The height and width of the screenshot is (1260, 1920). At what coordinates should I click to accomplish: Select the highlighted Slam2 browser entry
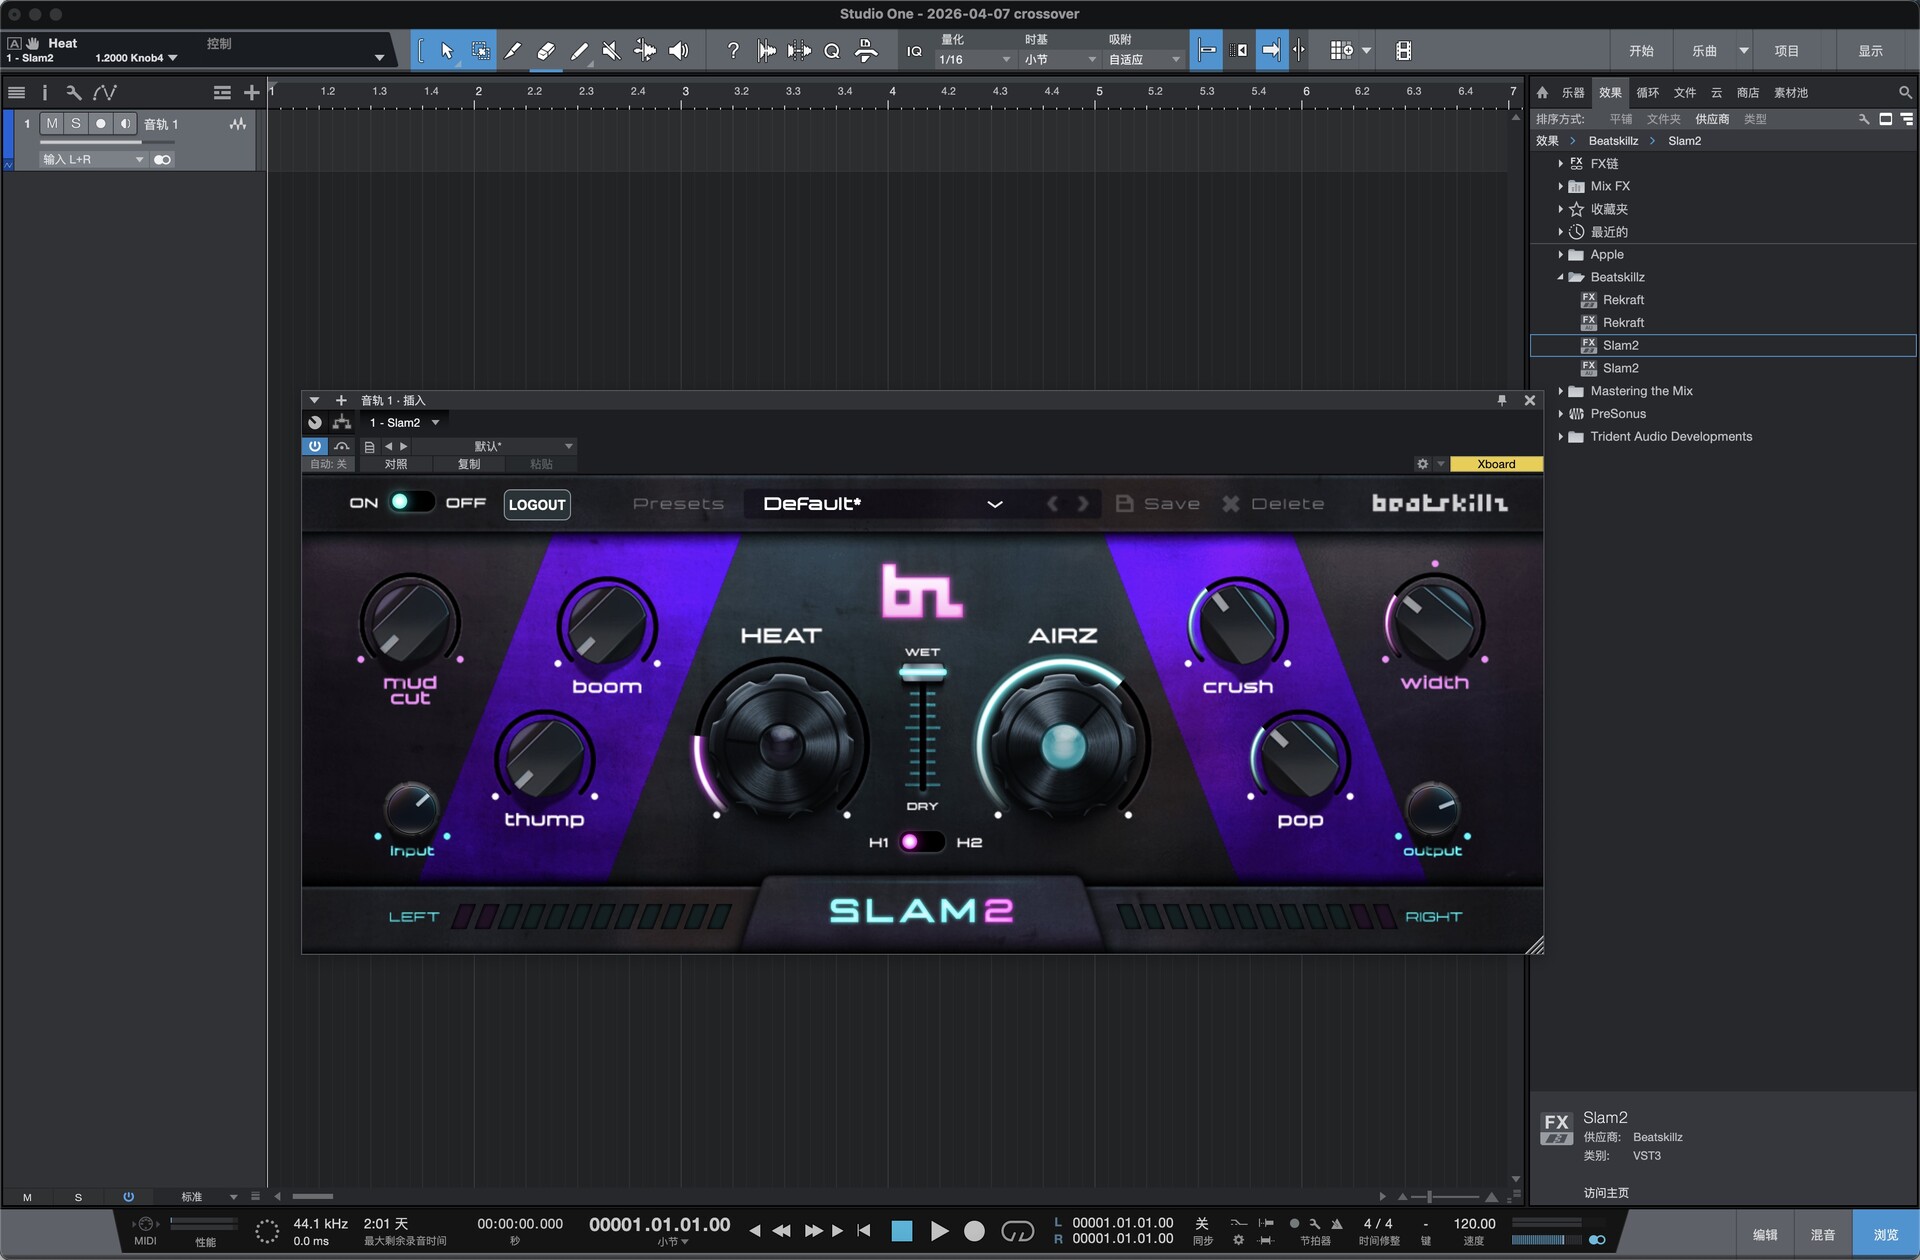click(x=1723, y=346)
